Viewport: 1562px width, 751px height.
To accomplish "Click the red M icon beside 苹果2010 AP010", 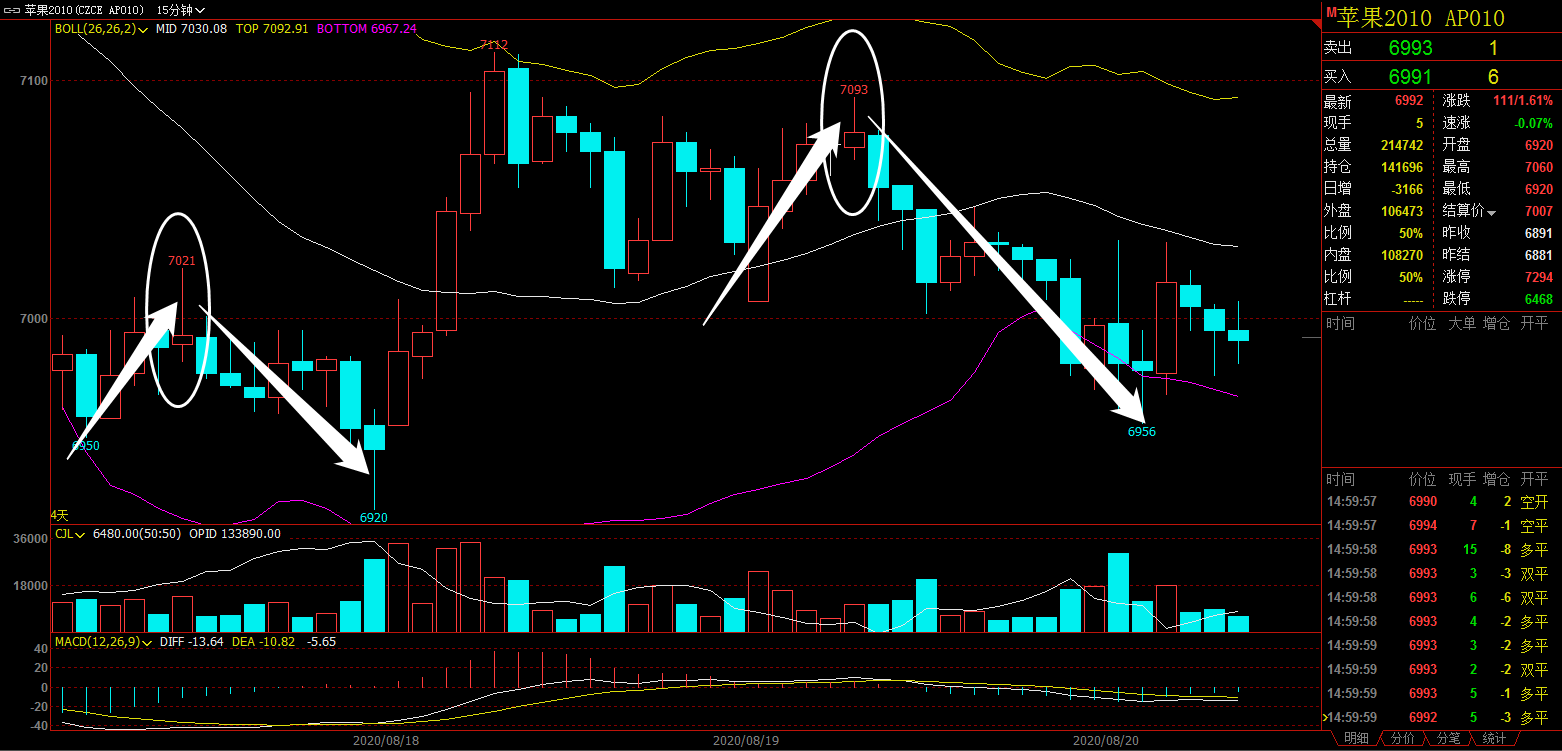I will click(x=1331, y=12).
